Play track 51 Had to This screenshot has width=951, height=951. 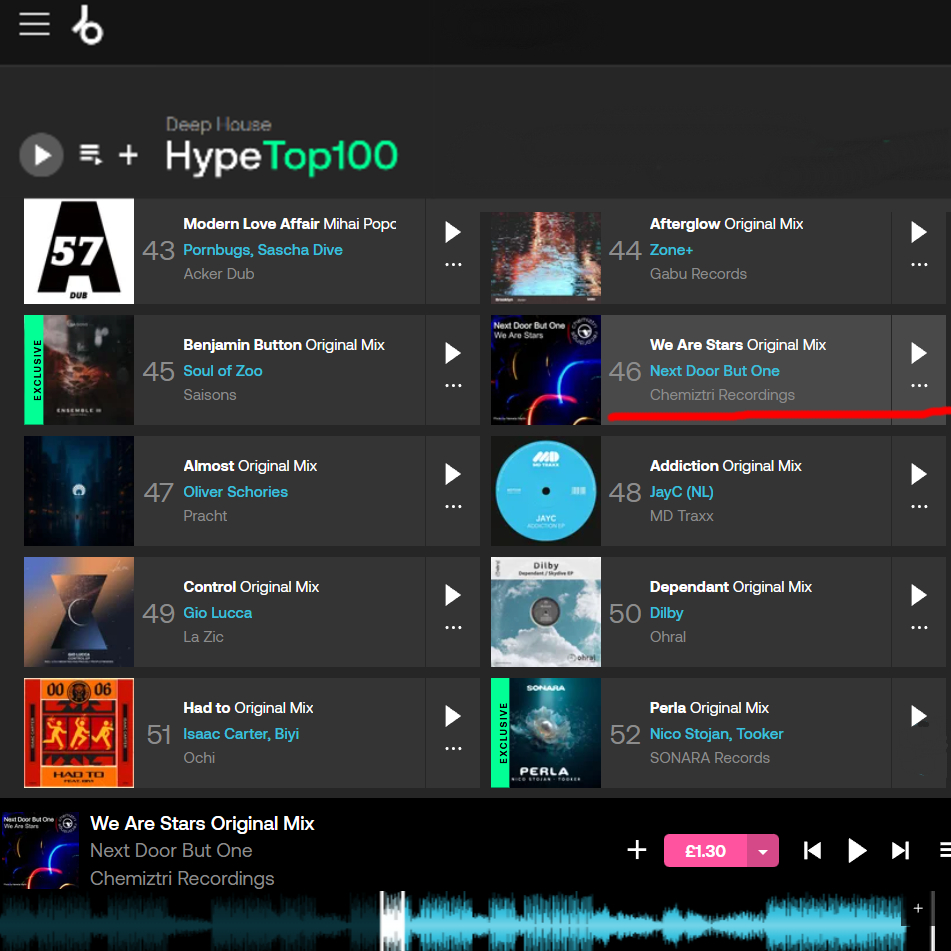tap(453, 716)
